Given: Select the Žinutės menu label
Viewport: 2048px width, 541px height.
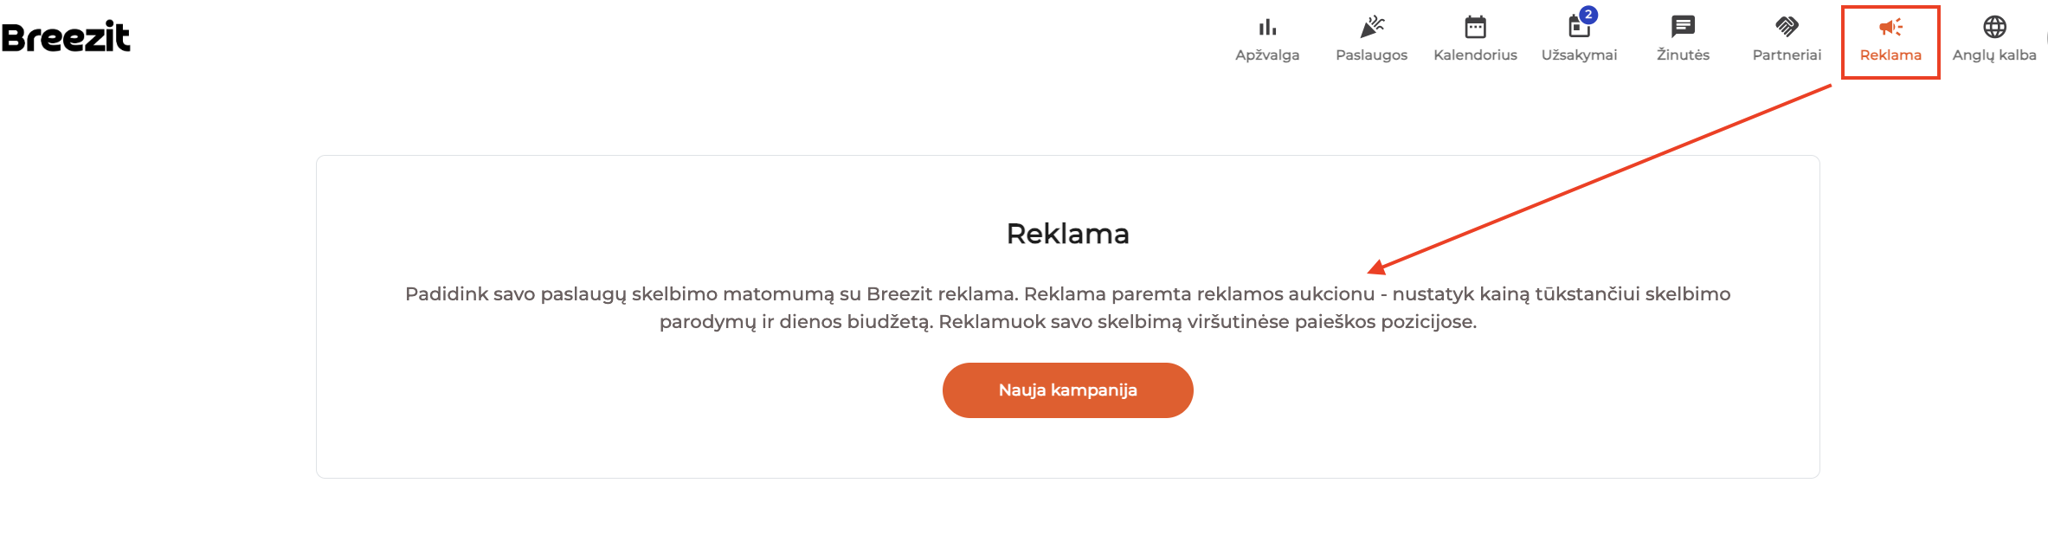Looking at the screenshot, I should click(x=1683, y=55).
